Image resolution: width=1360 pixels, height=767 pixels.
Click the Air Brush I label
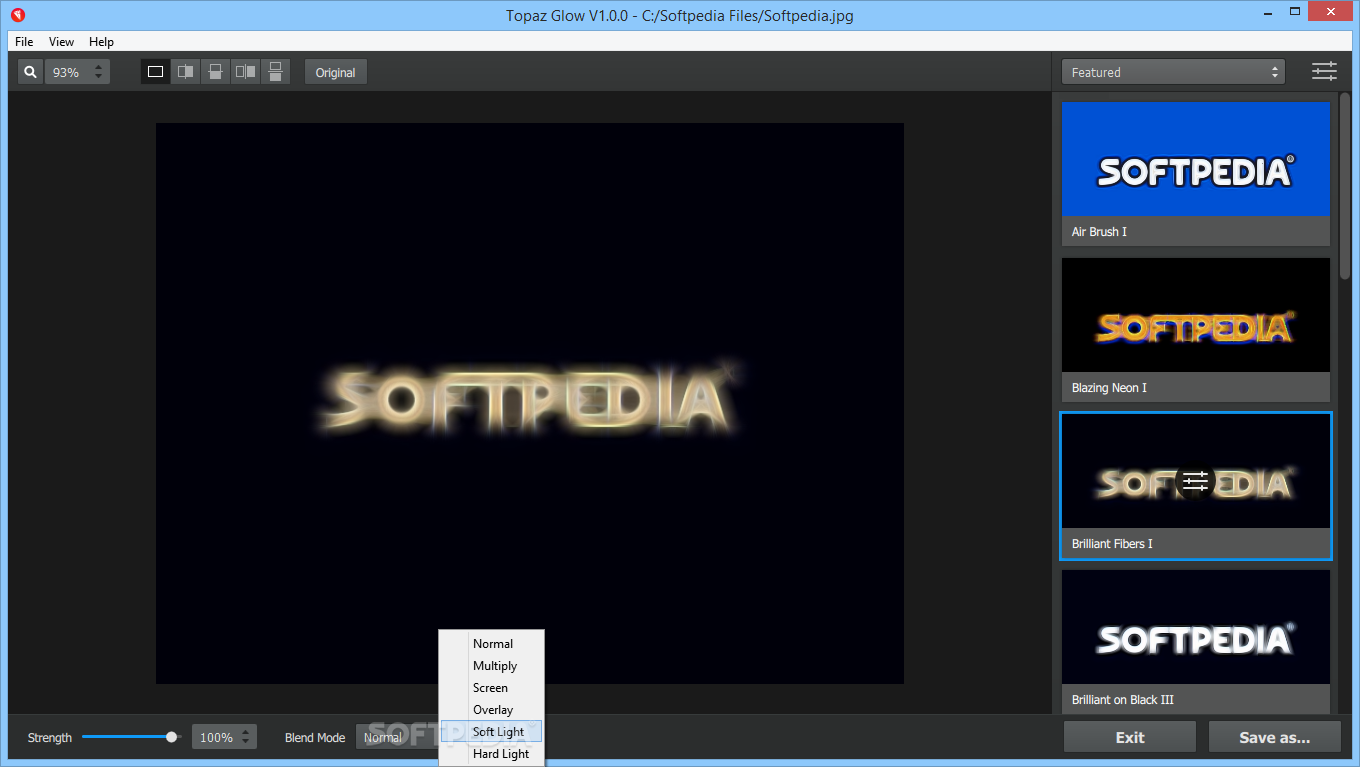1099,232
